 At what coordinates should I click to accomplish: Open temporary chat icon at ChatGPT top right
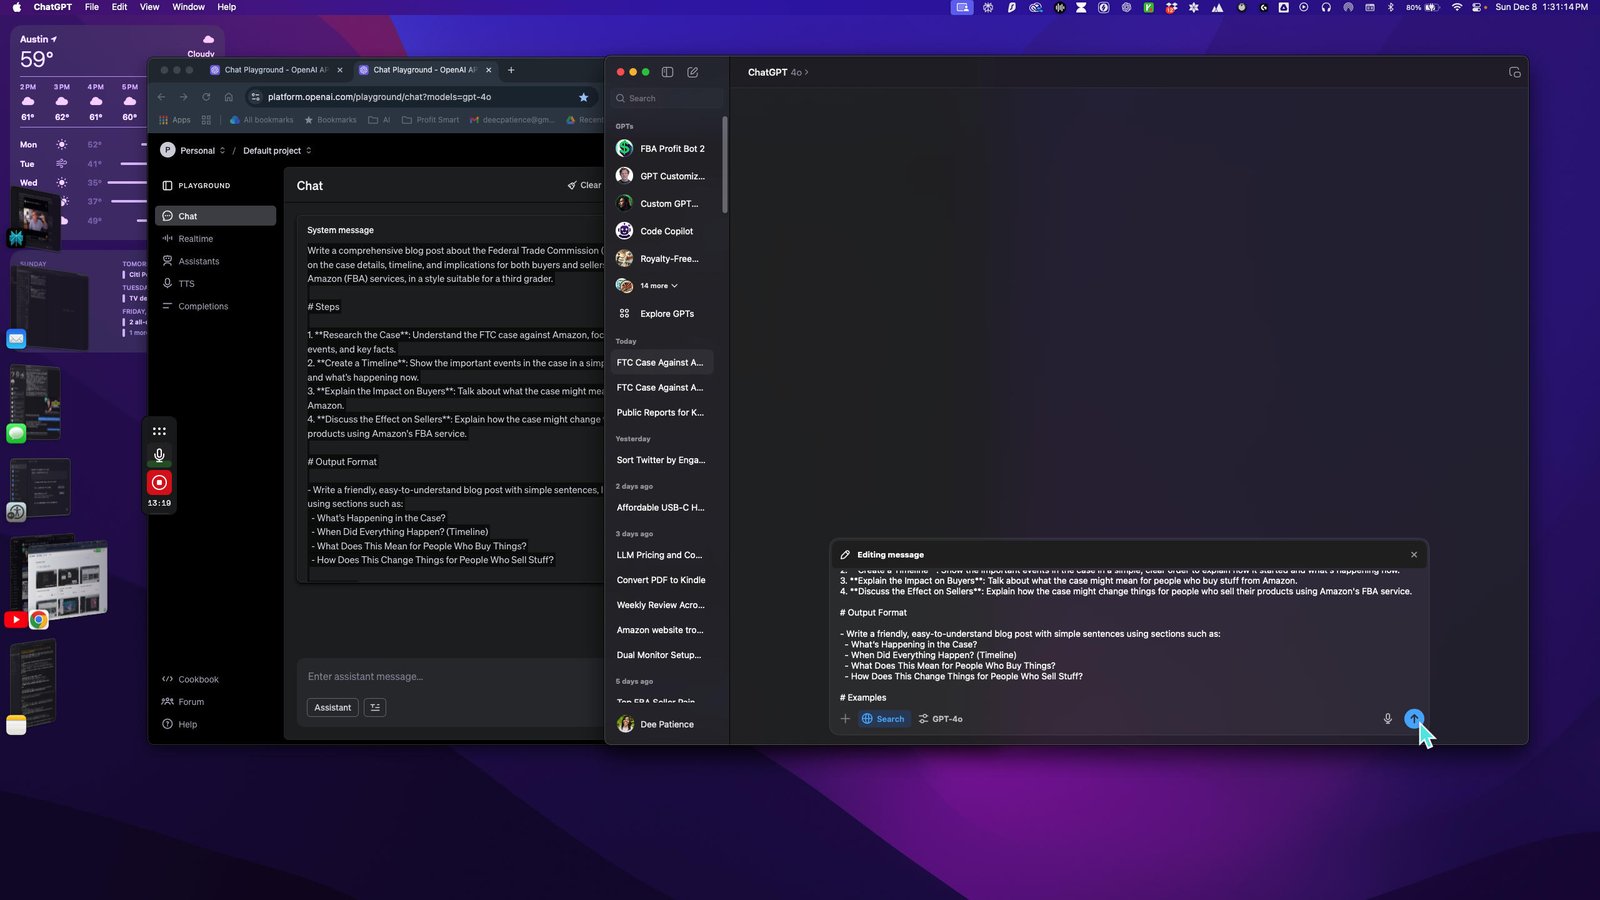1515,72
